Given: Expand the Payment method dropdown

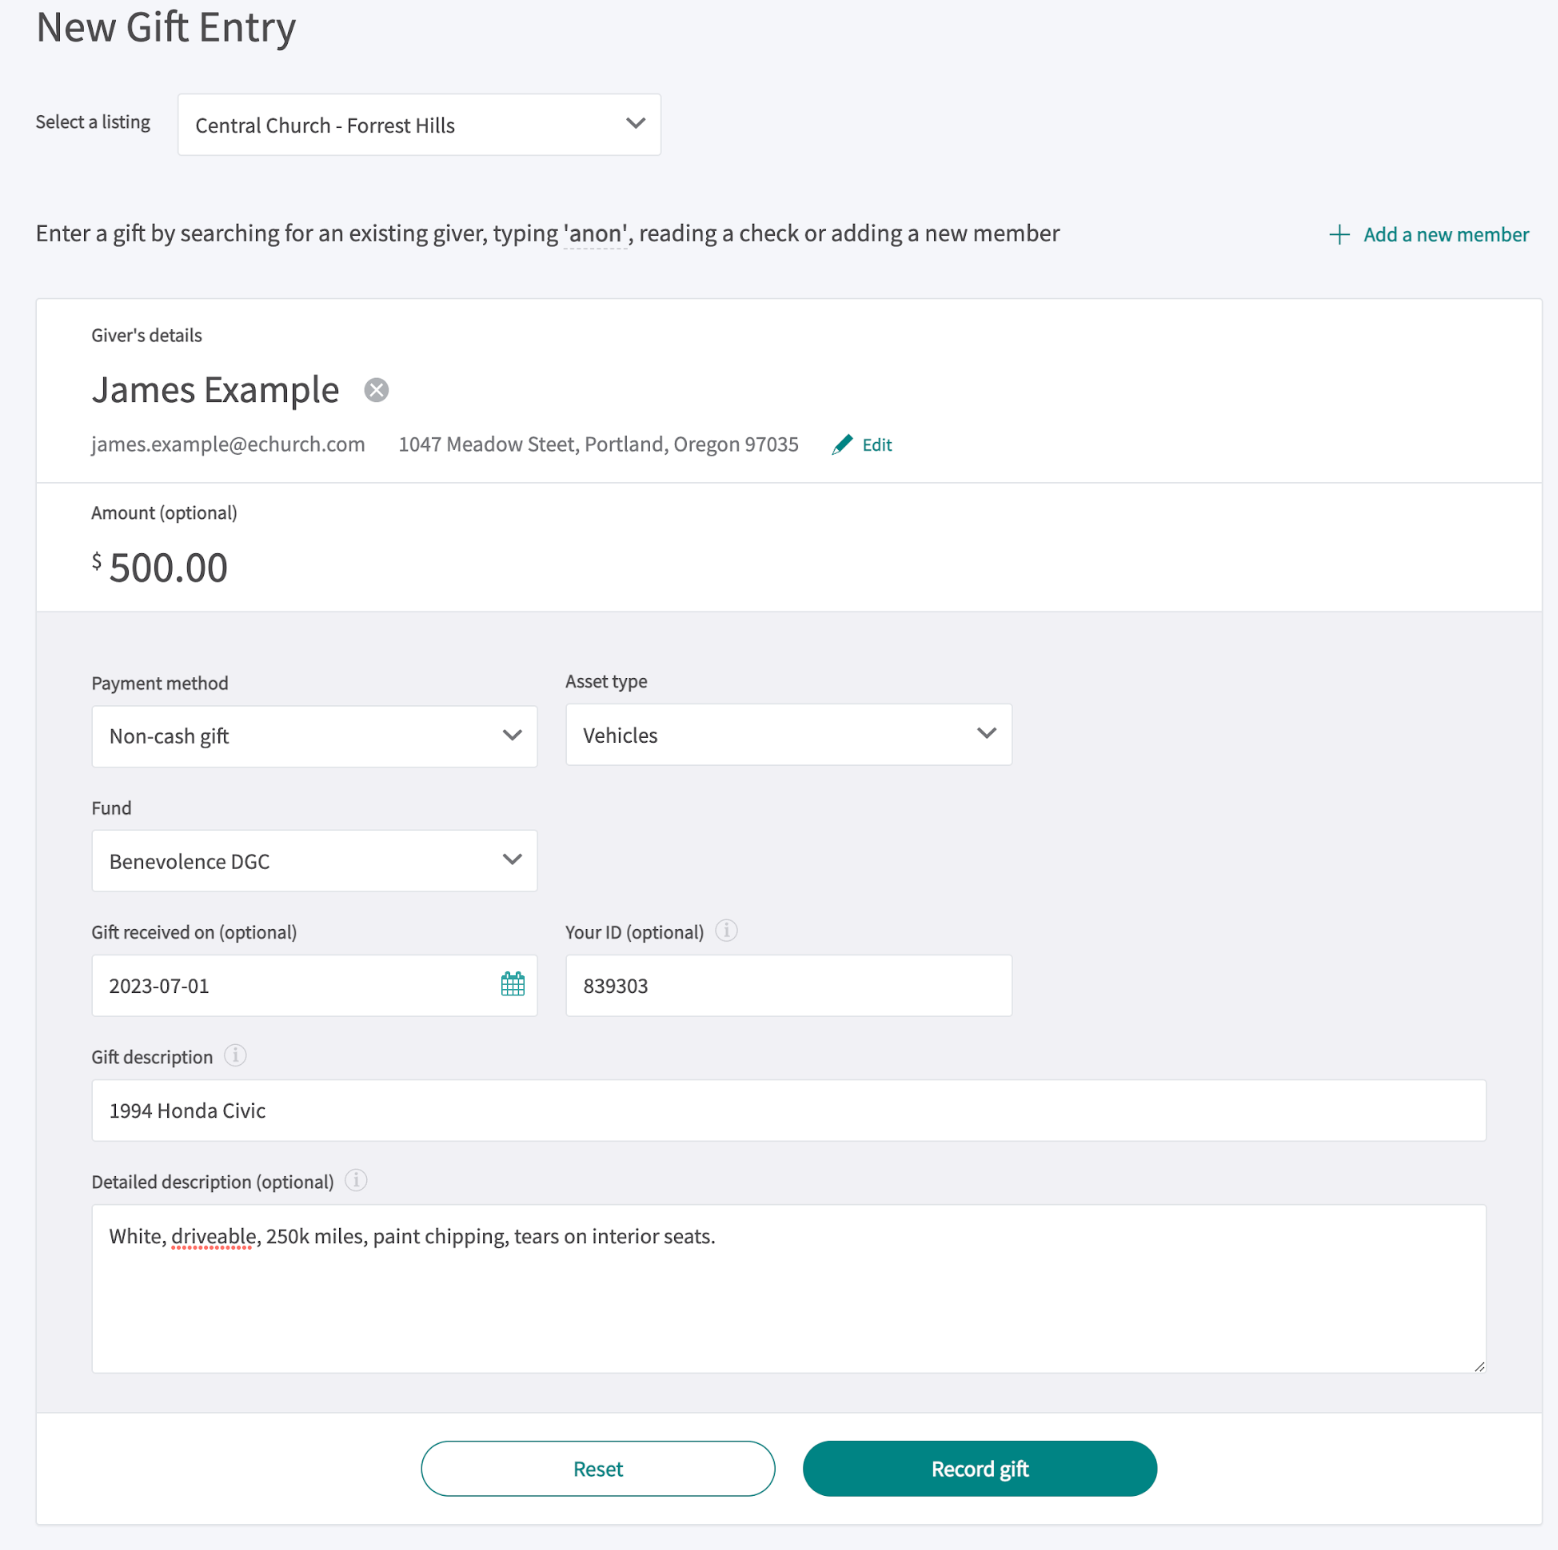Looking at the screenshot, I should coord(314,736).
